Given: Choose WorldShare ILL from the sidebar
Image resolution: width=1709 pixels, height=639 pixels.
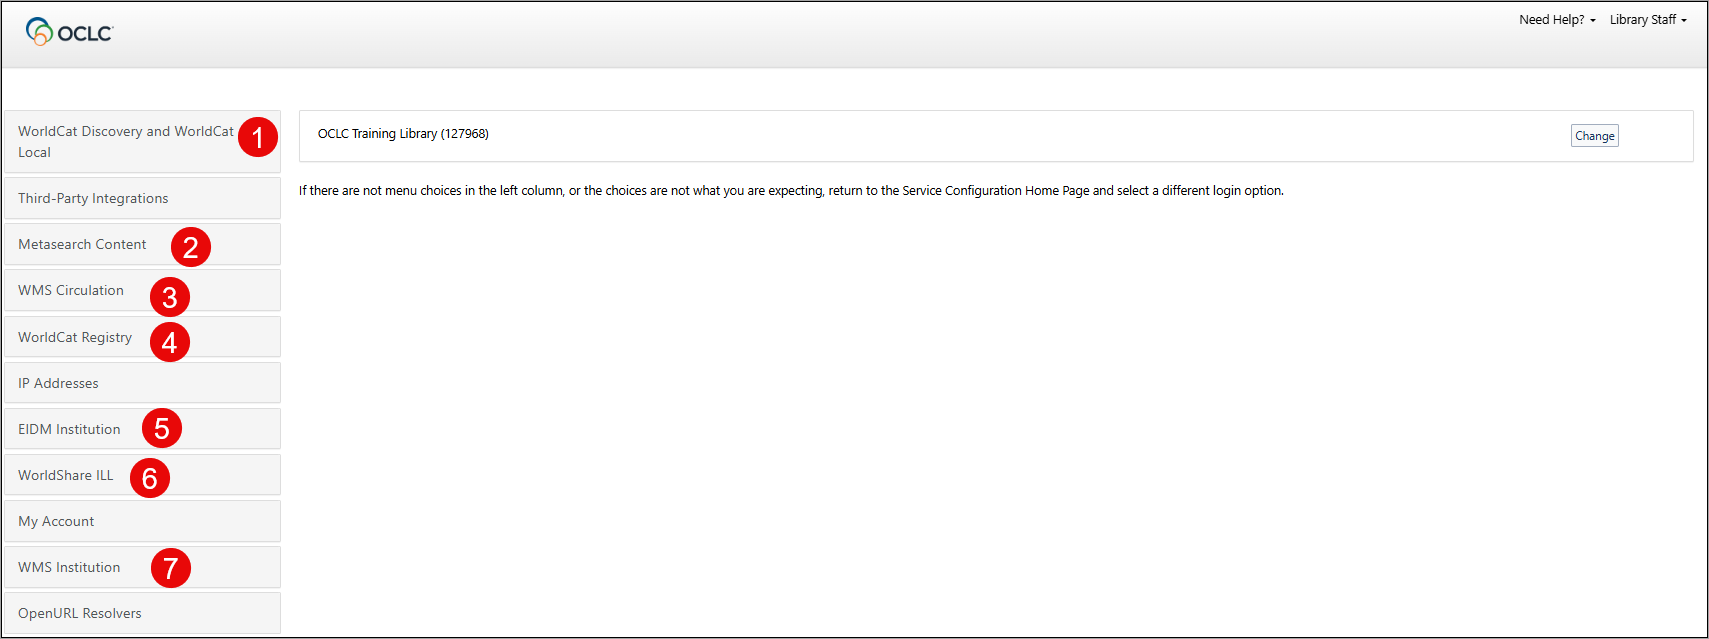Looking at the screenshot, I should 142,475.
